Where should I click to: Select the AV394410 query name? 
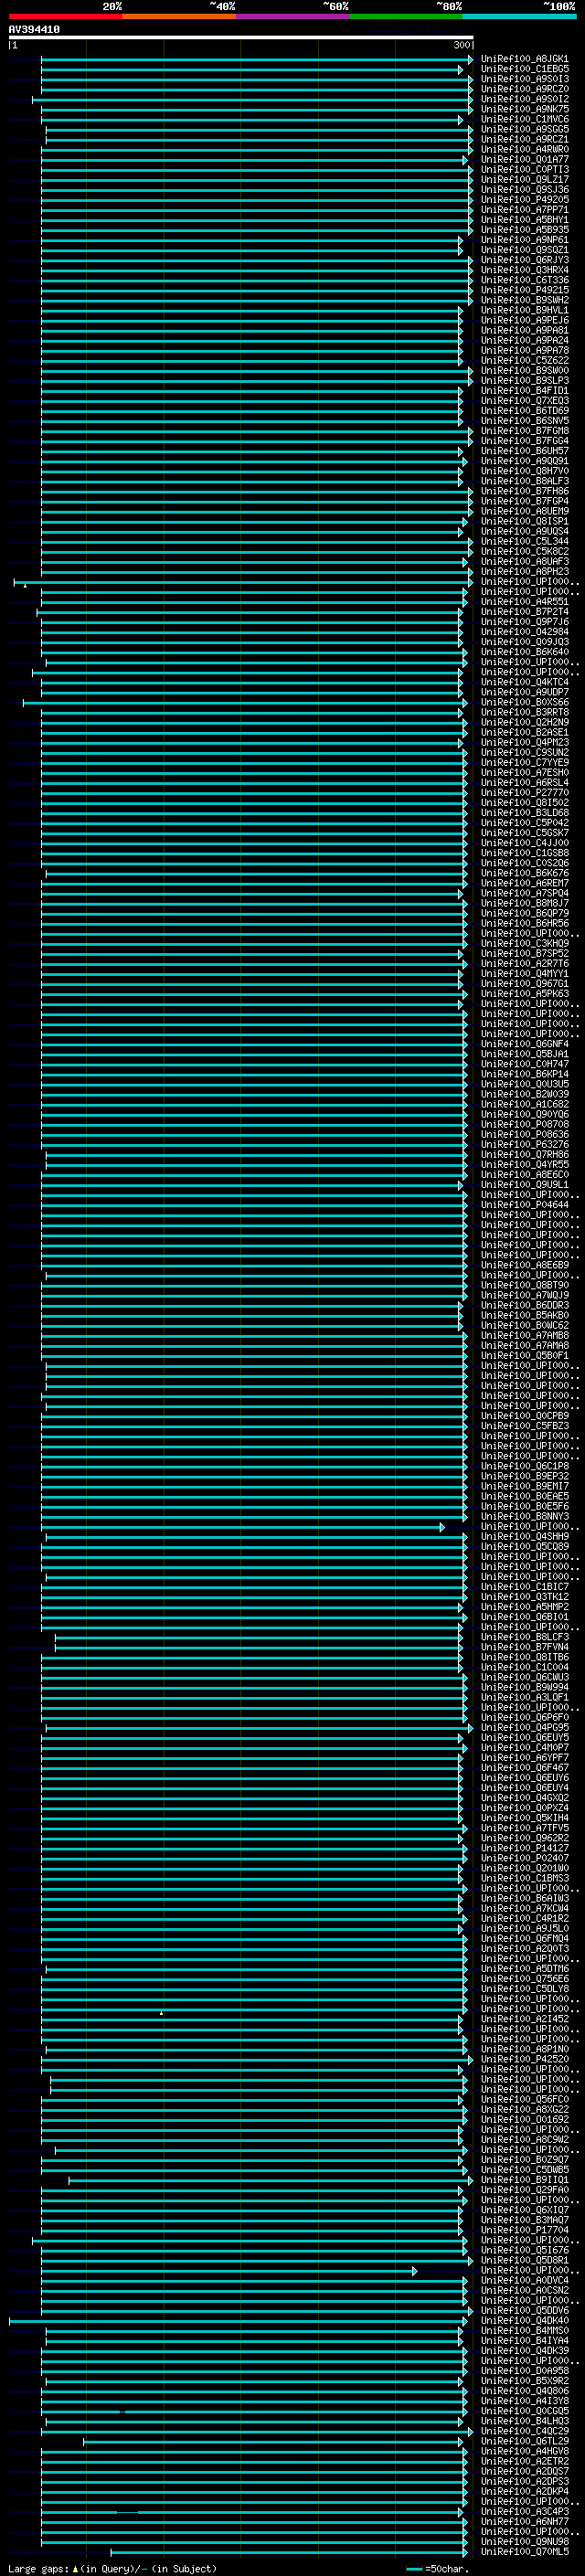tap(34, 30)
